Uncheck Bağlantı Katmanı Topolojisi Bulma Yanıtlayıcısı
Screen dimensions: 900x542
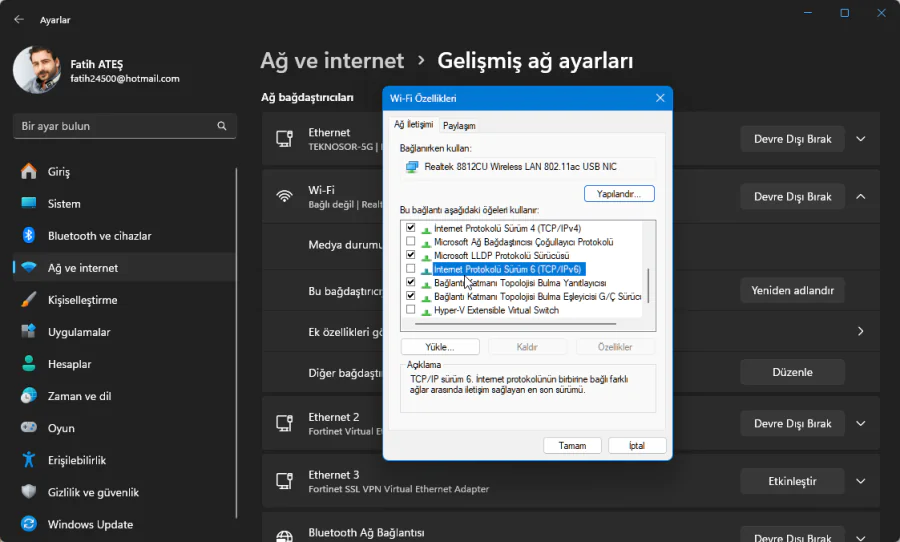[x=410, y=282]
